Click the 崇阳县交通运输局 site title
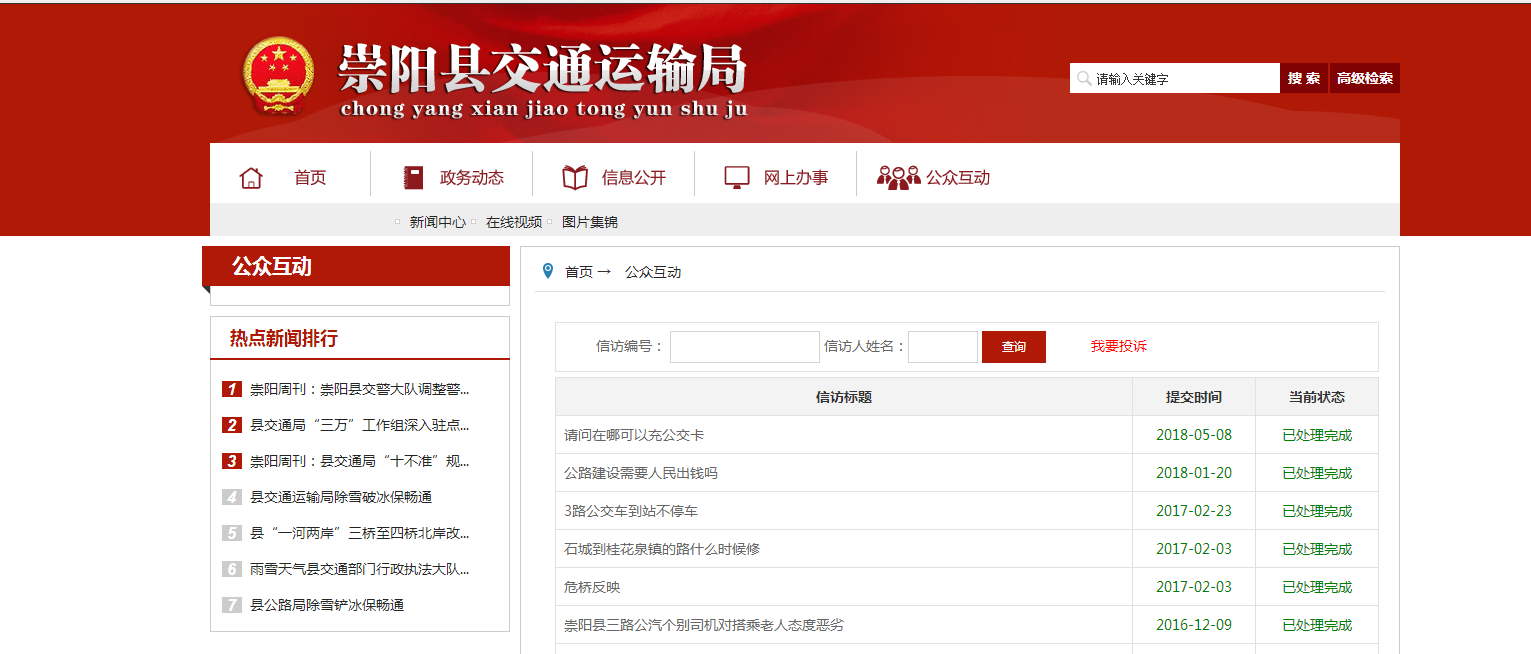This screenshot has height=654, width=1531. tap(543, 69)
